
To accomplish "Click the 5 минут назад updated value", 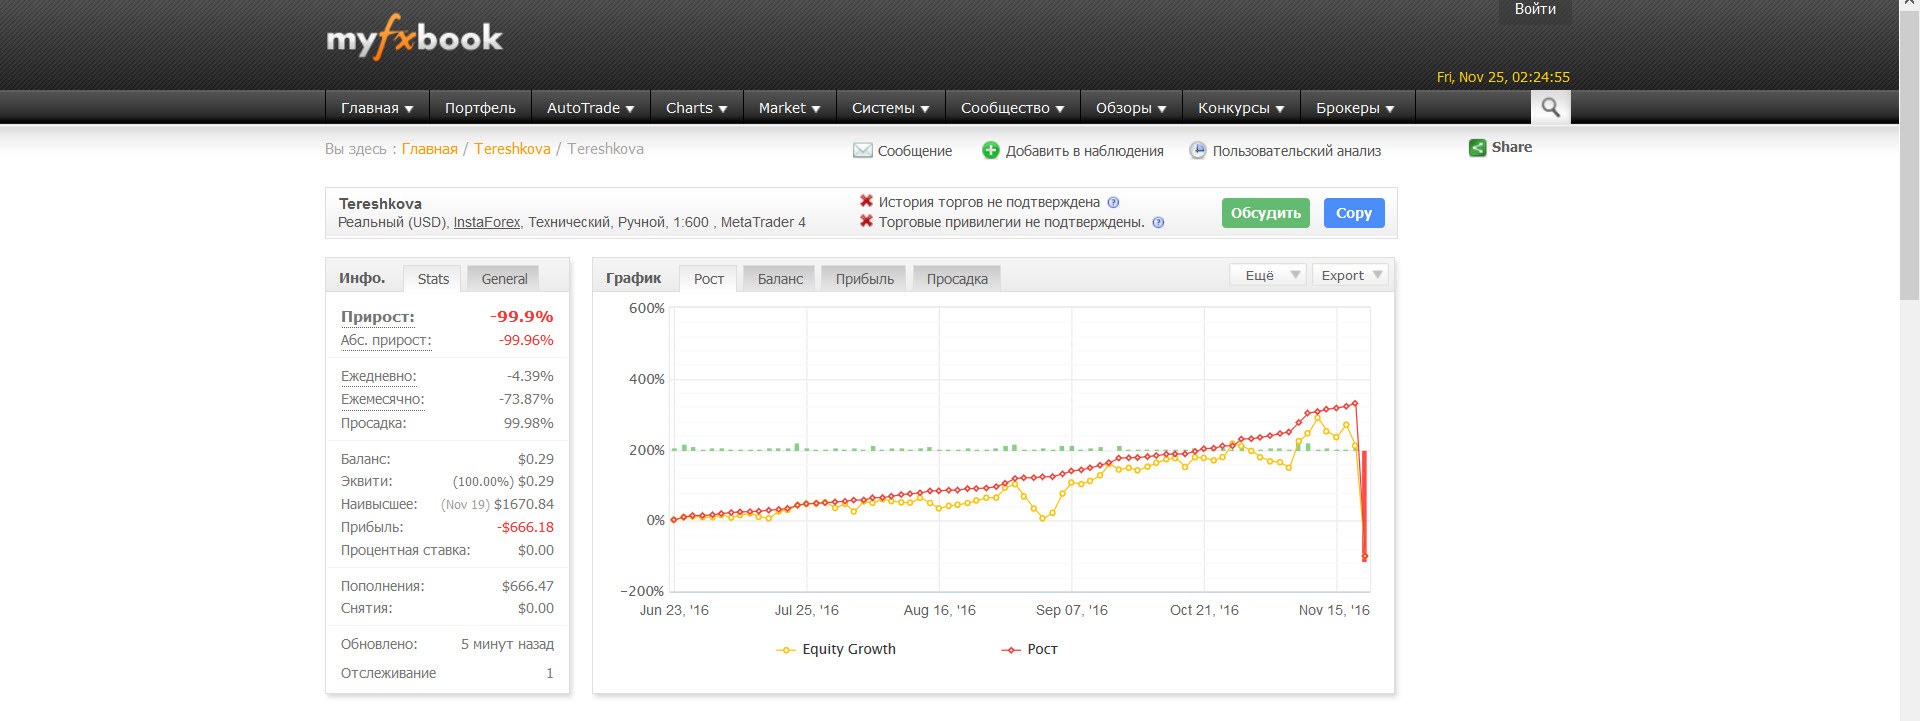I will click(x=507, y=644).
